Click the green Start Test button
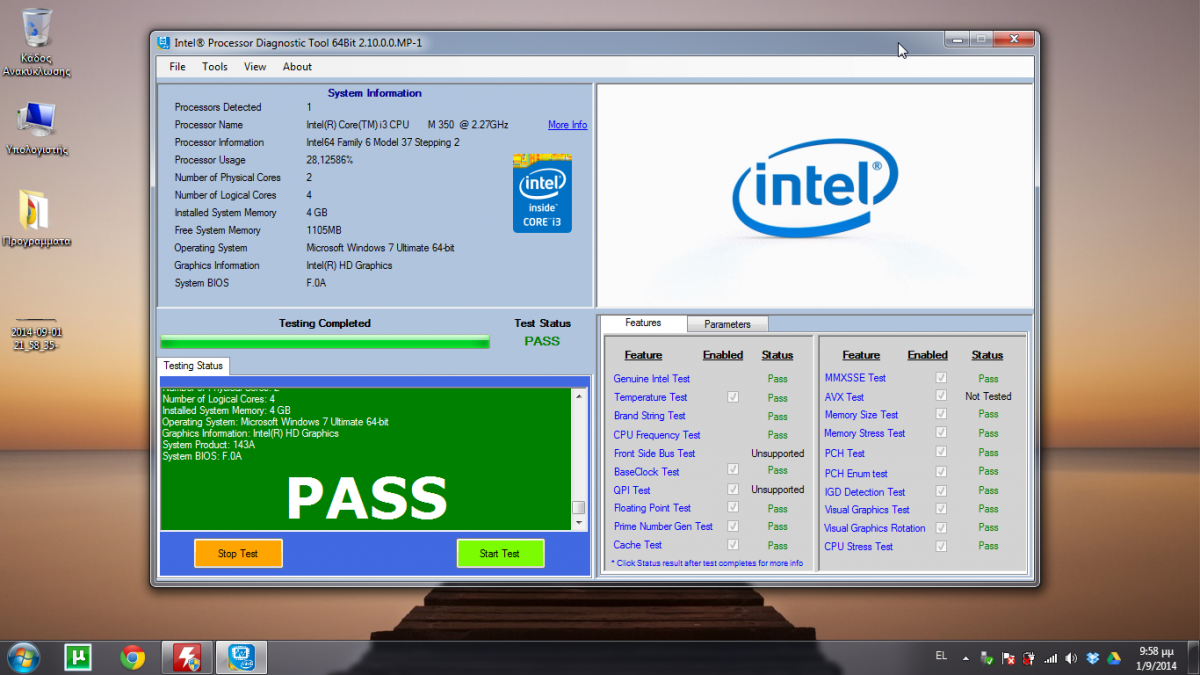This screenshot has width=1200, height=675. point(500,553)
